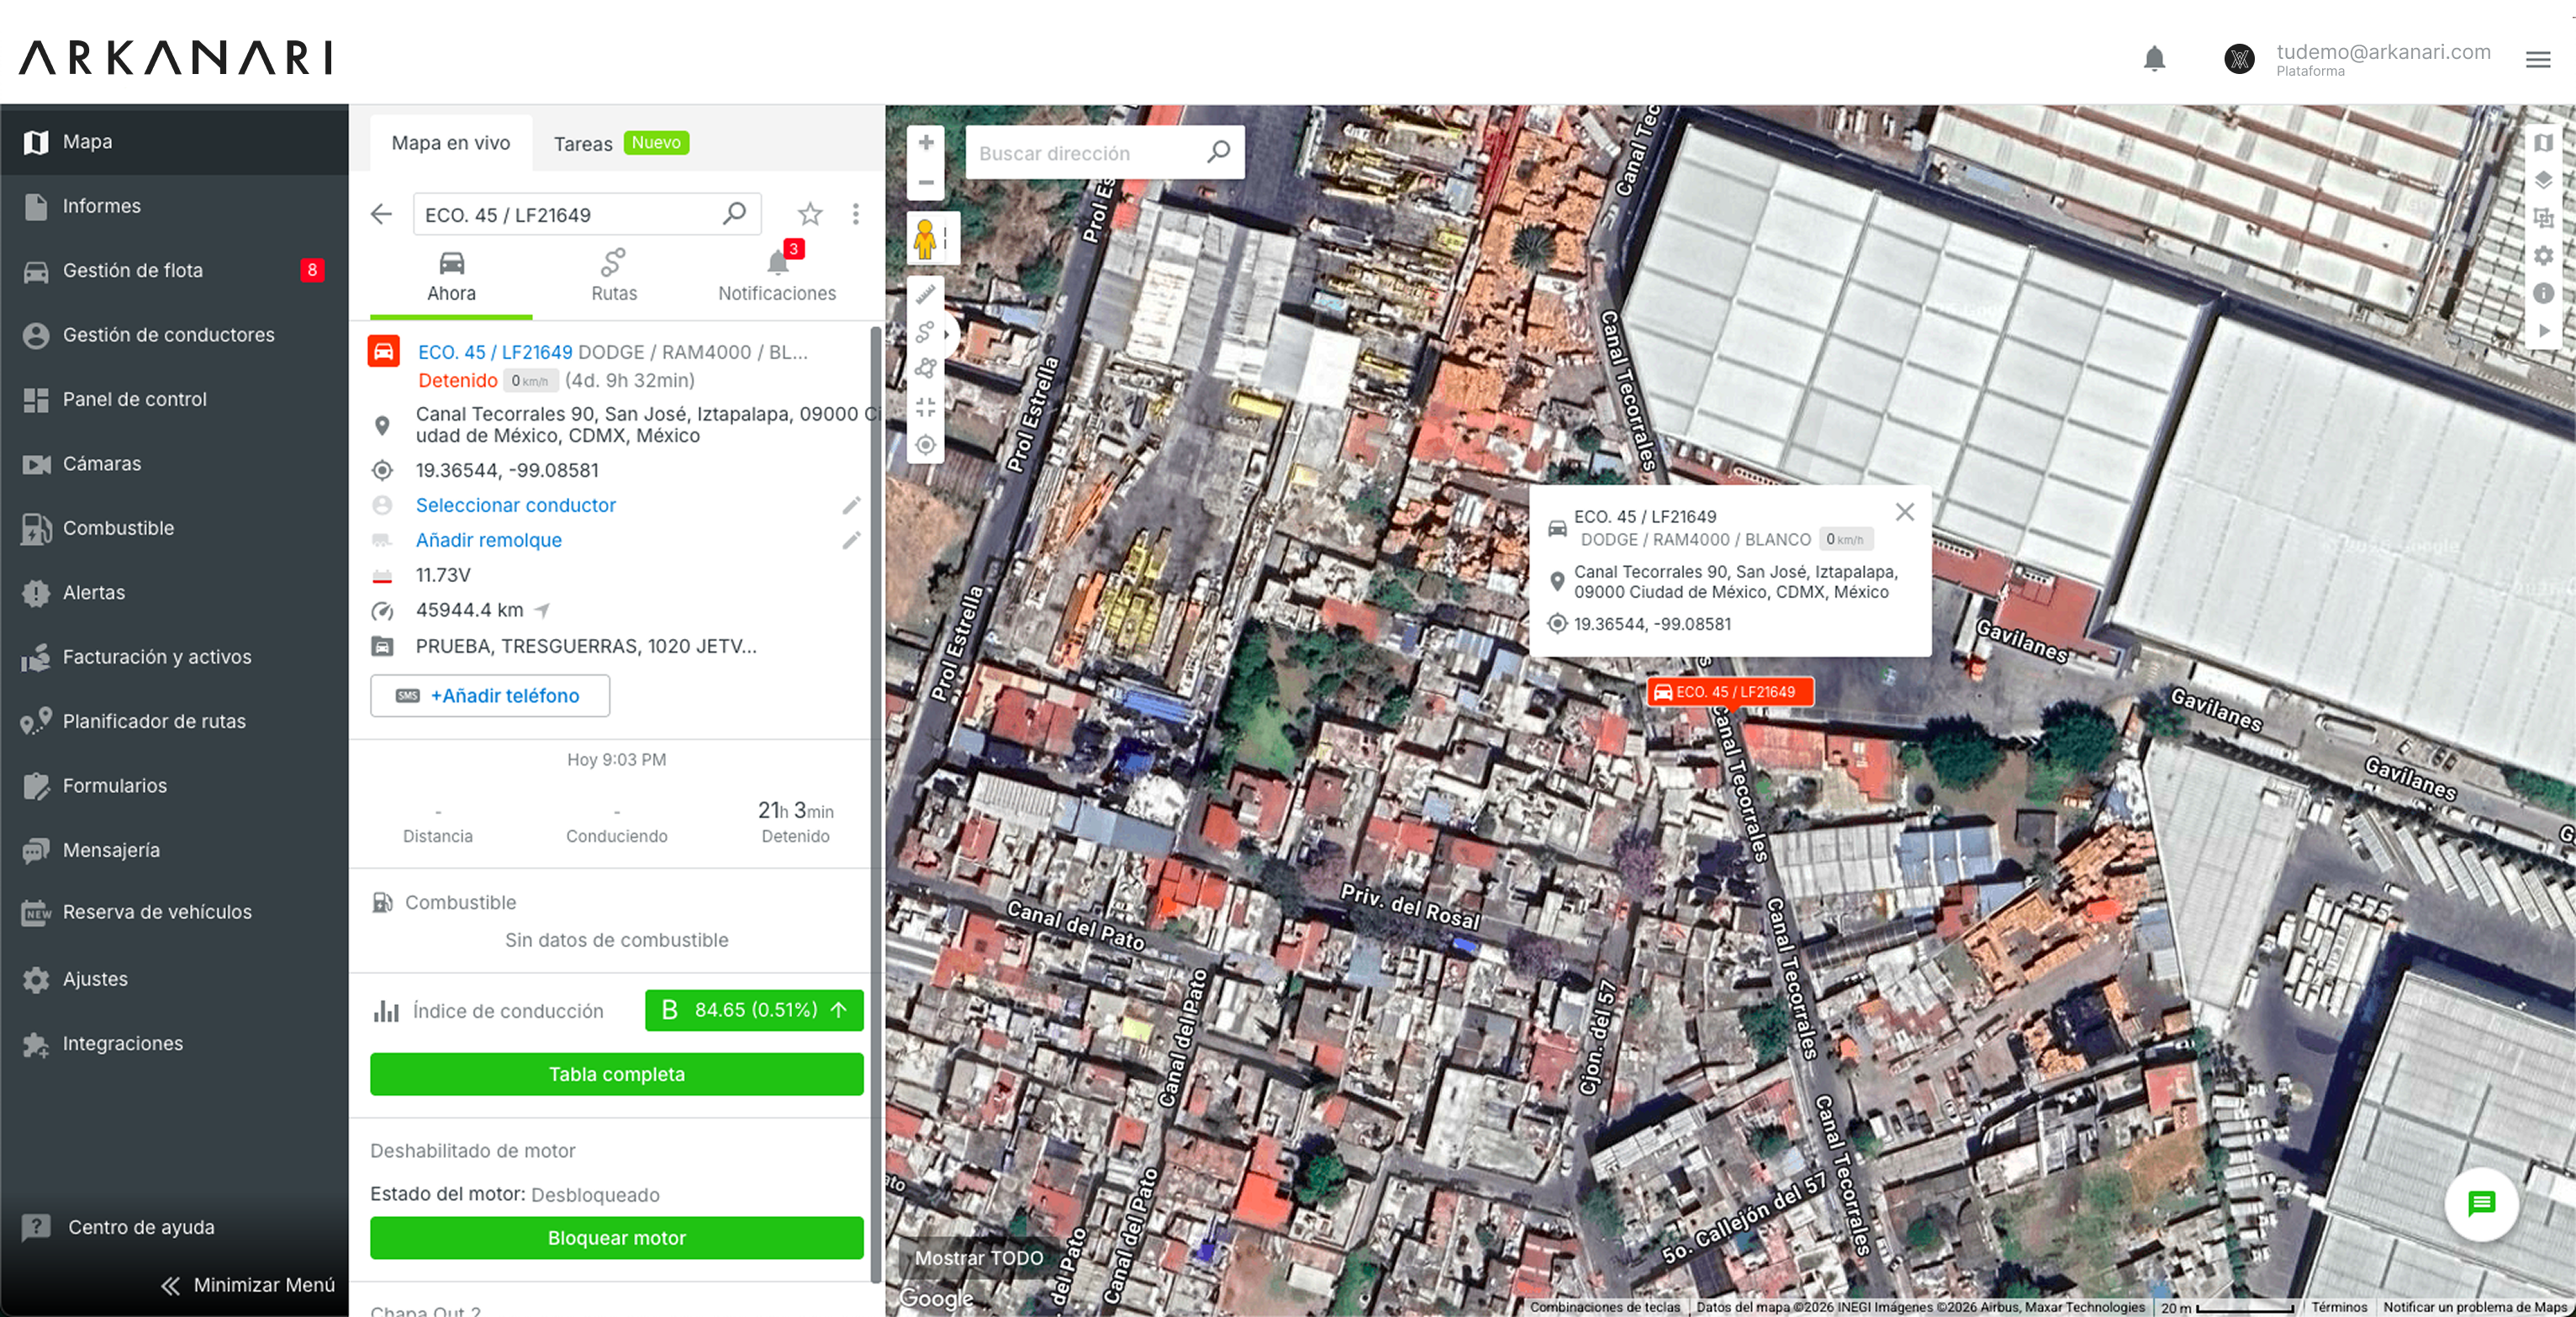Screen dimensions: 2576x1317
Task: Zoom out using the minus control on the map
Action: (925, 183)
